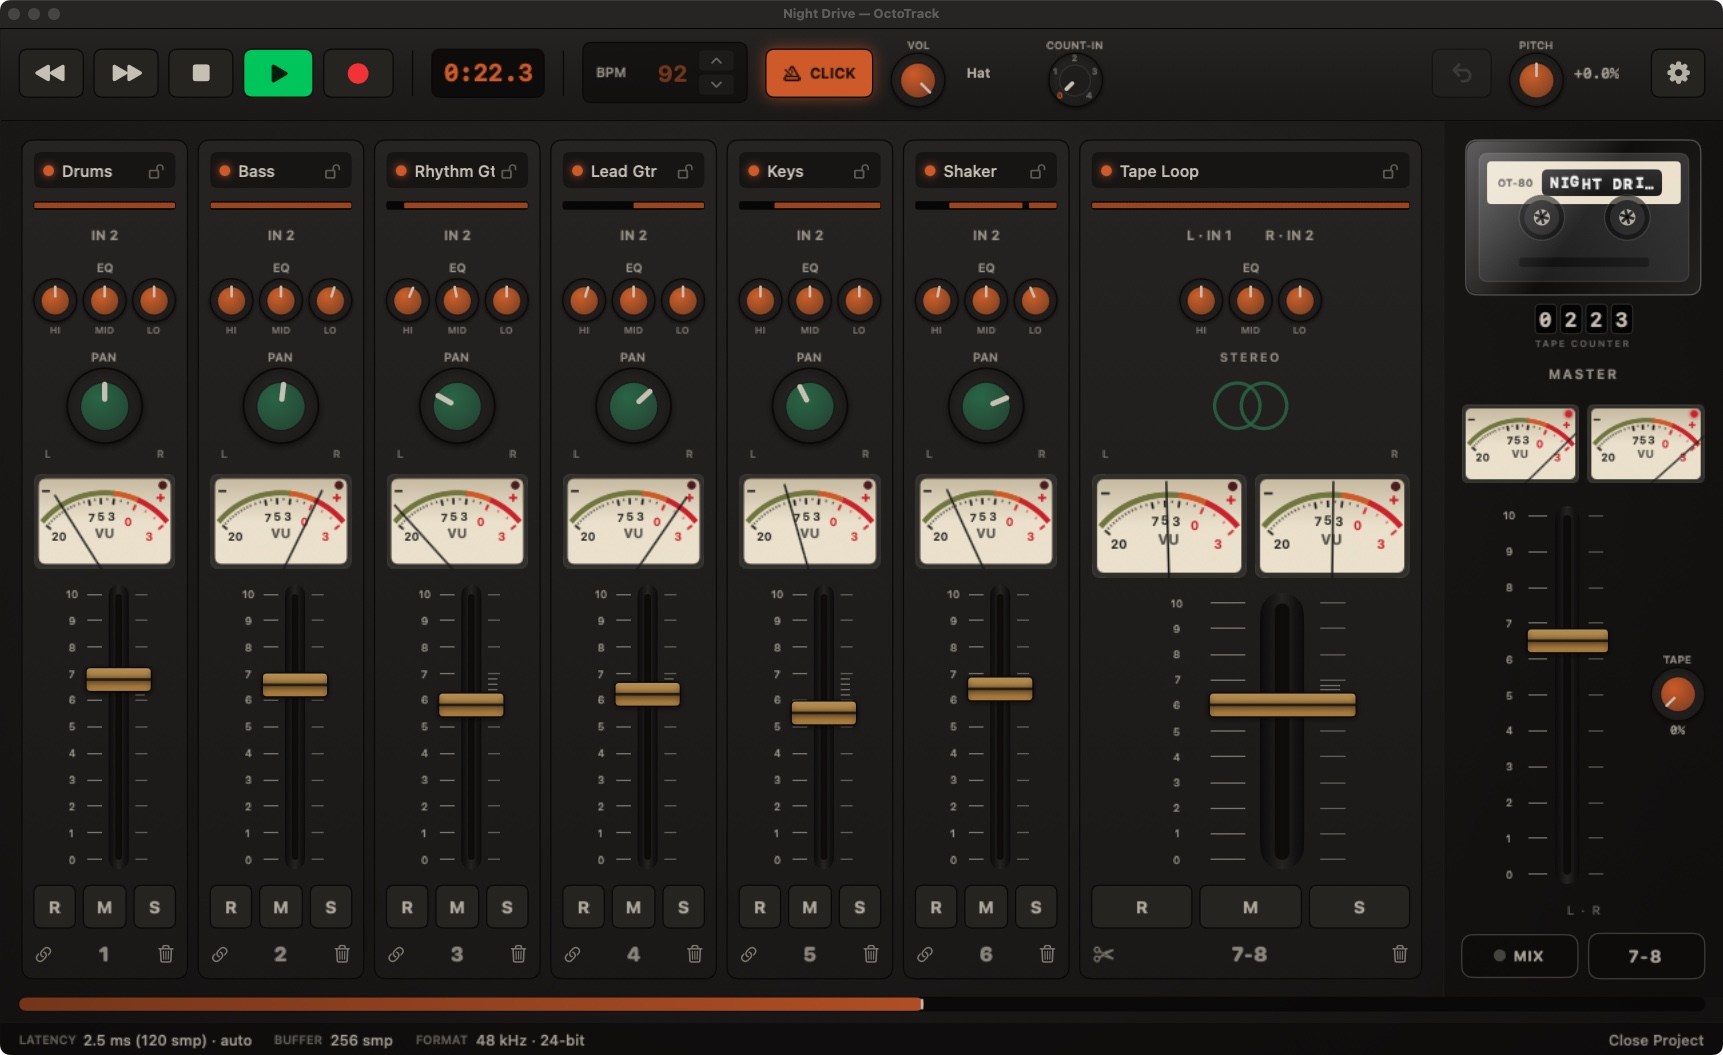Start playback with the green play button
Viewport: 1723px width, 1055px height.
278,73
